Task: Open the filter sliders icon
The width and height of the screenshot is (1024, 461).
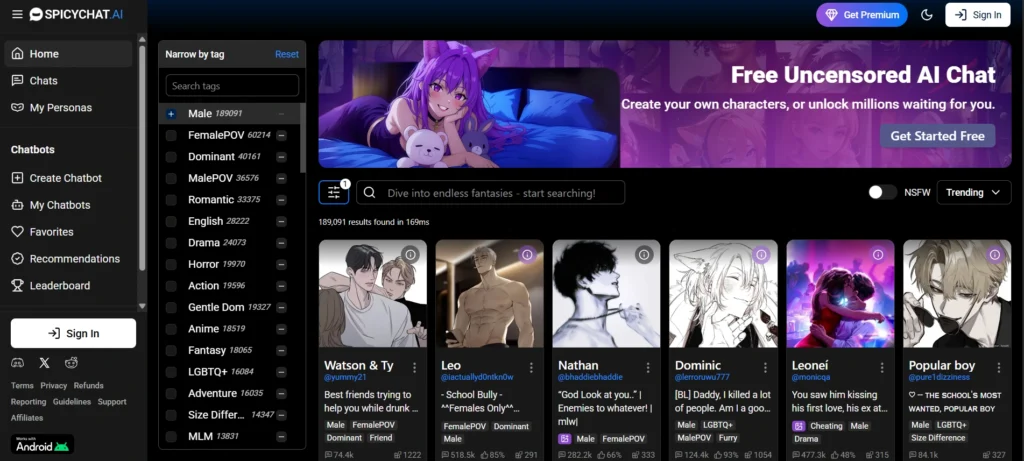Action: [334, 192]
